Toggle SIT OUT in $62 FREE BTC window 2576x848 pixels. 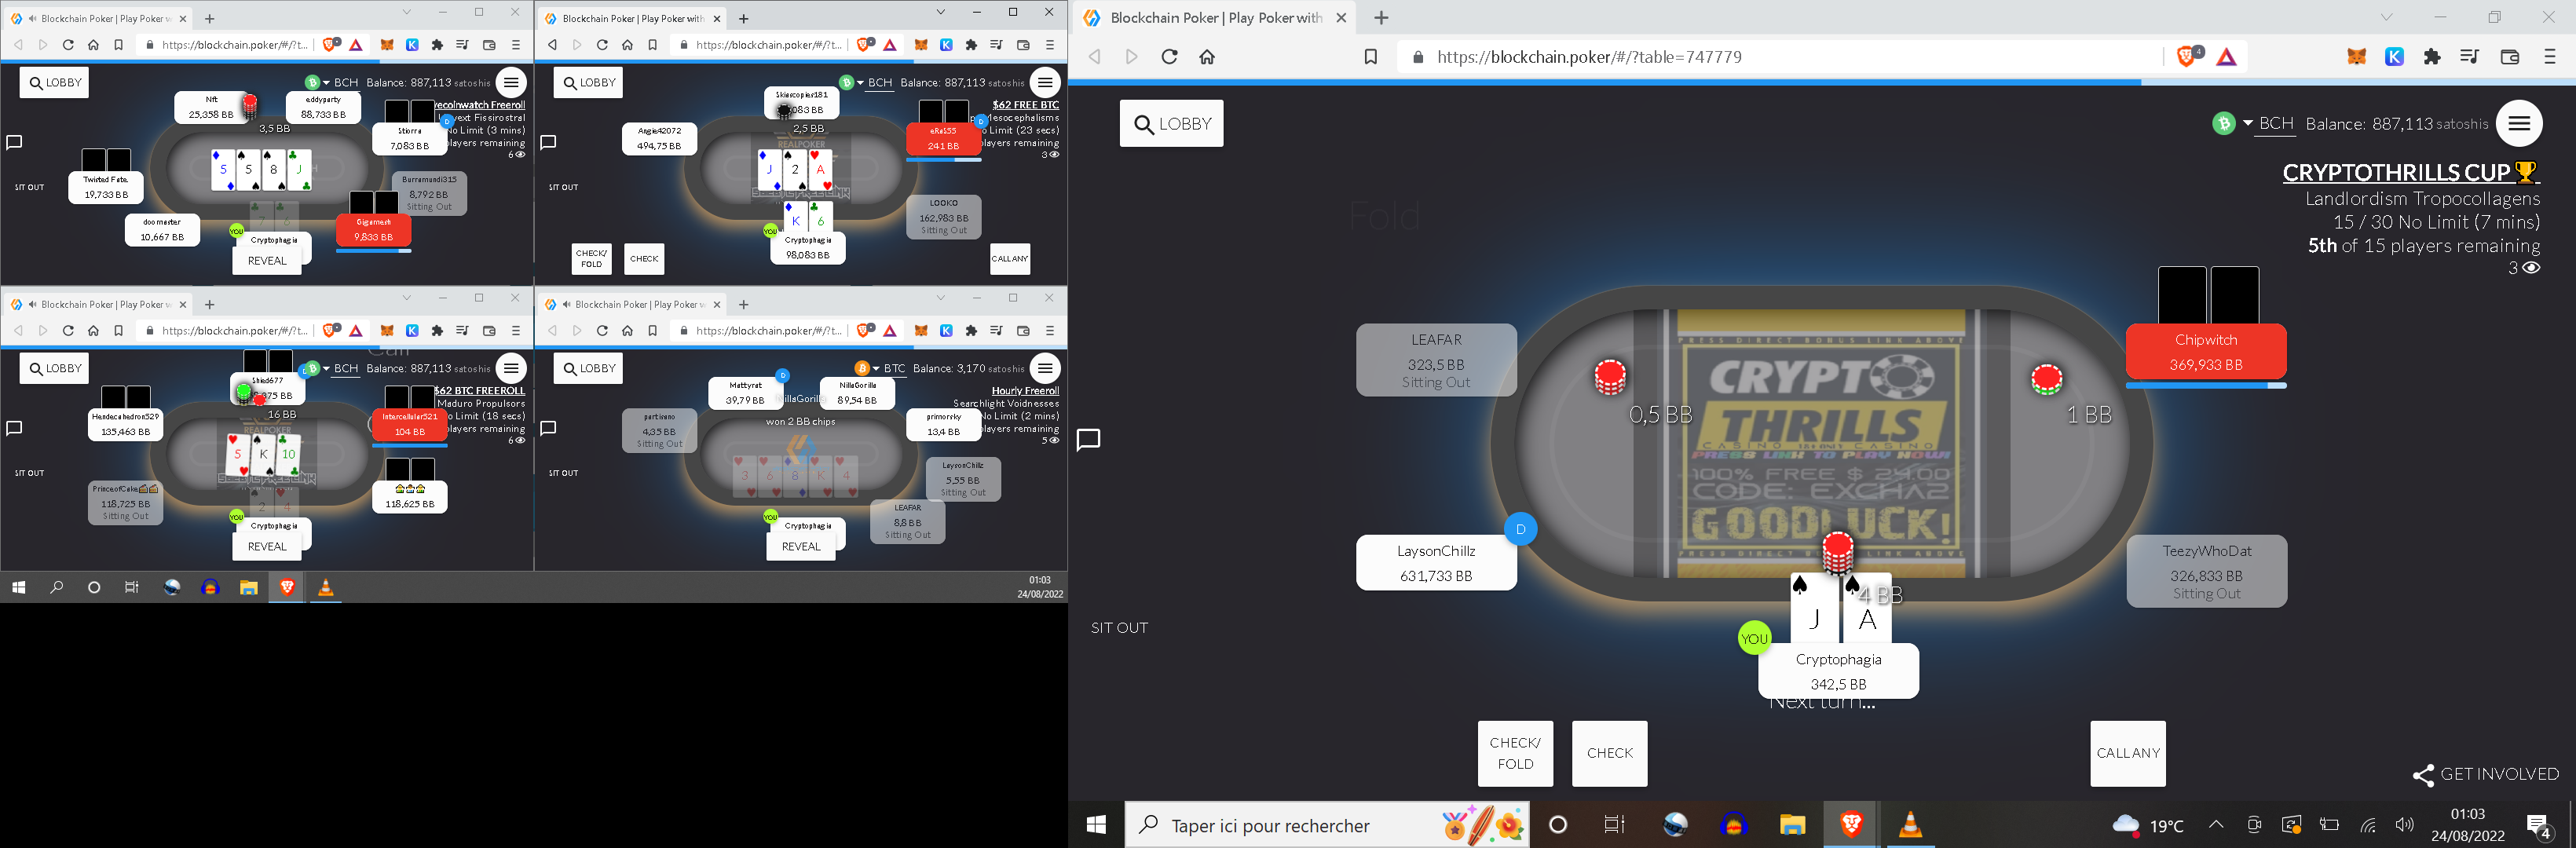[563, 187]
